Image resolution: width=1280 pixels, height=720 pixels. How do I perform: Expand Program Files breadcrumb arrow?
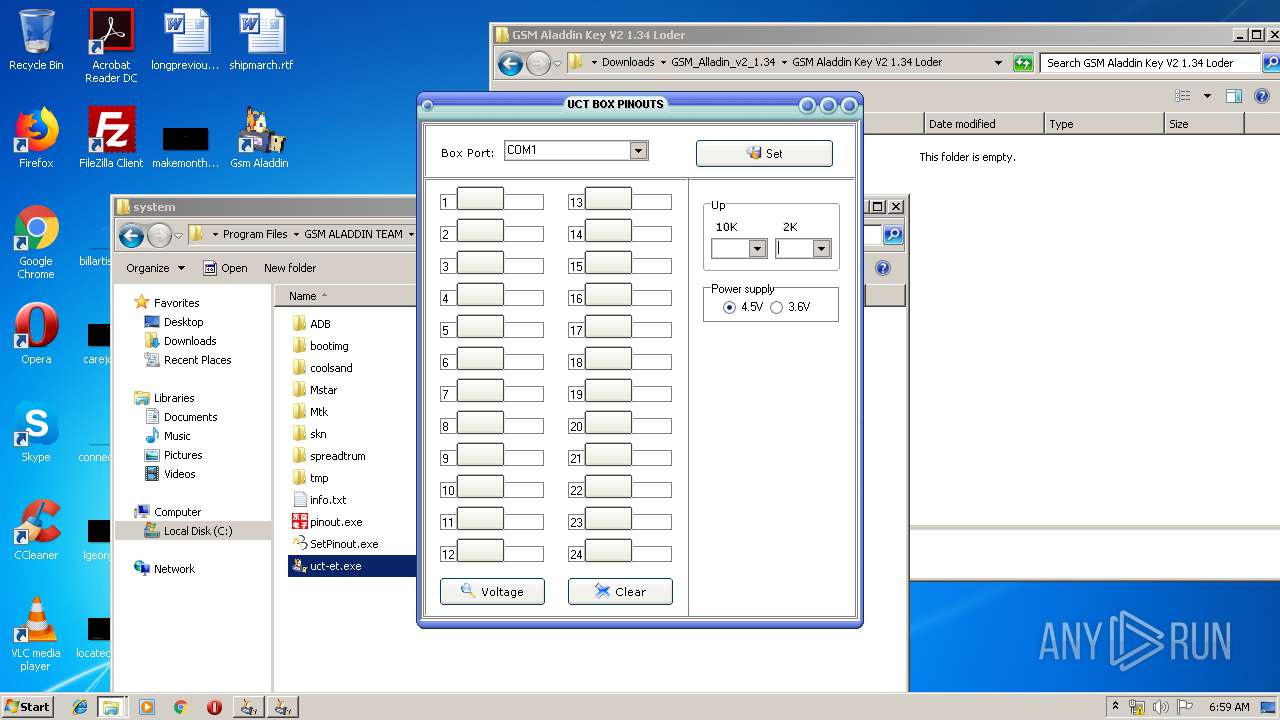(x=295, y=234)
